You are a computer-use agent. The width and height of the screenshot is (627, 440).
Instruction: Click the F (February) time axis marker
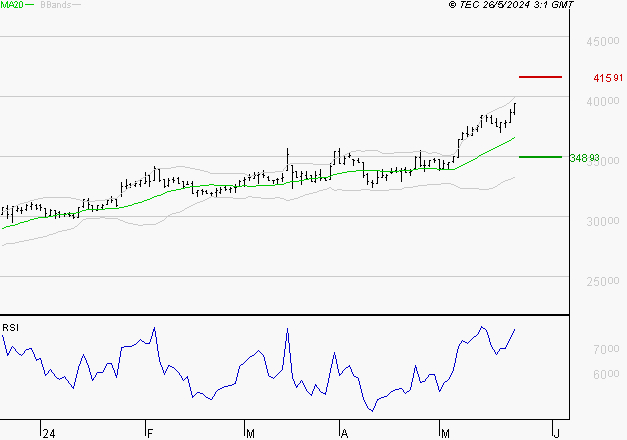point(150,434)
